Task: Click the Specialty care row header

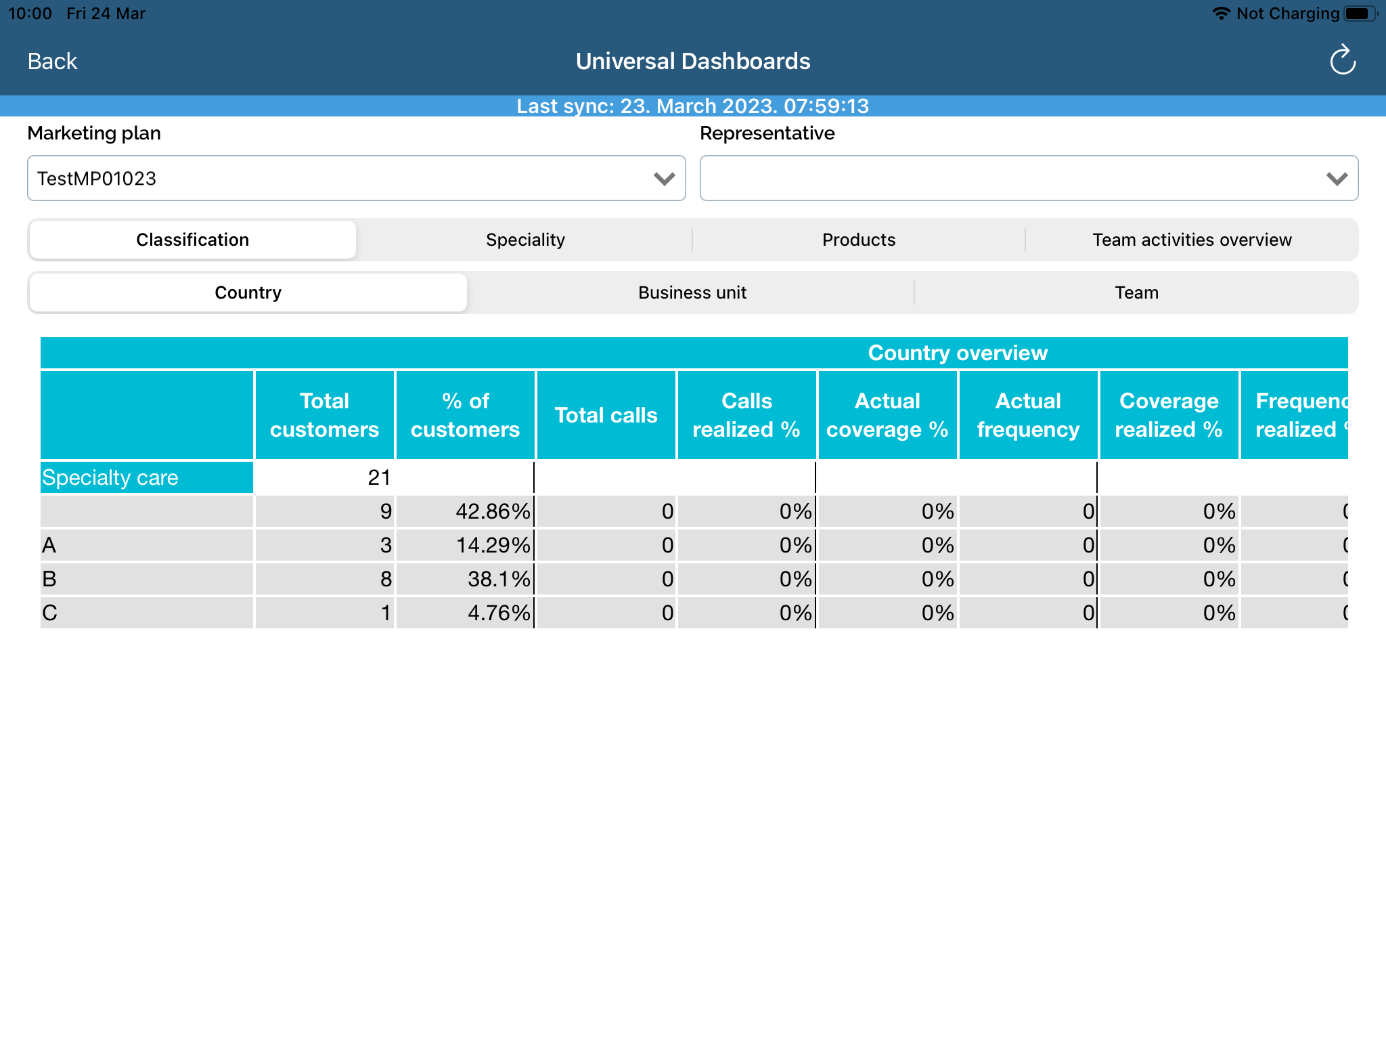Action: click(146, 478)
